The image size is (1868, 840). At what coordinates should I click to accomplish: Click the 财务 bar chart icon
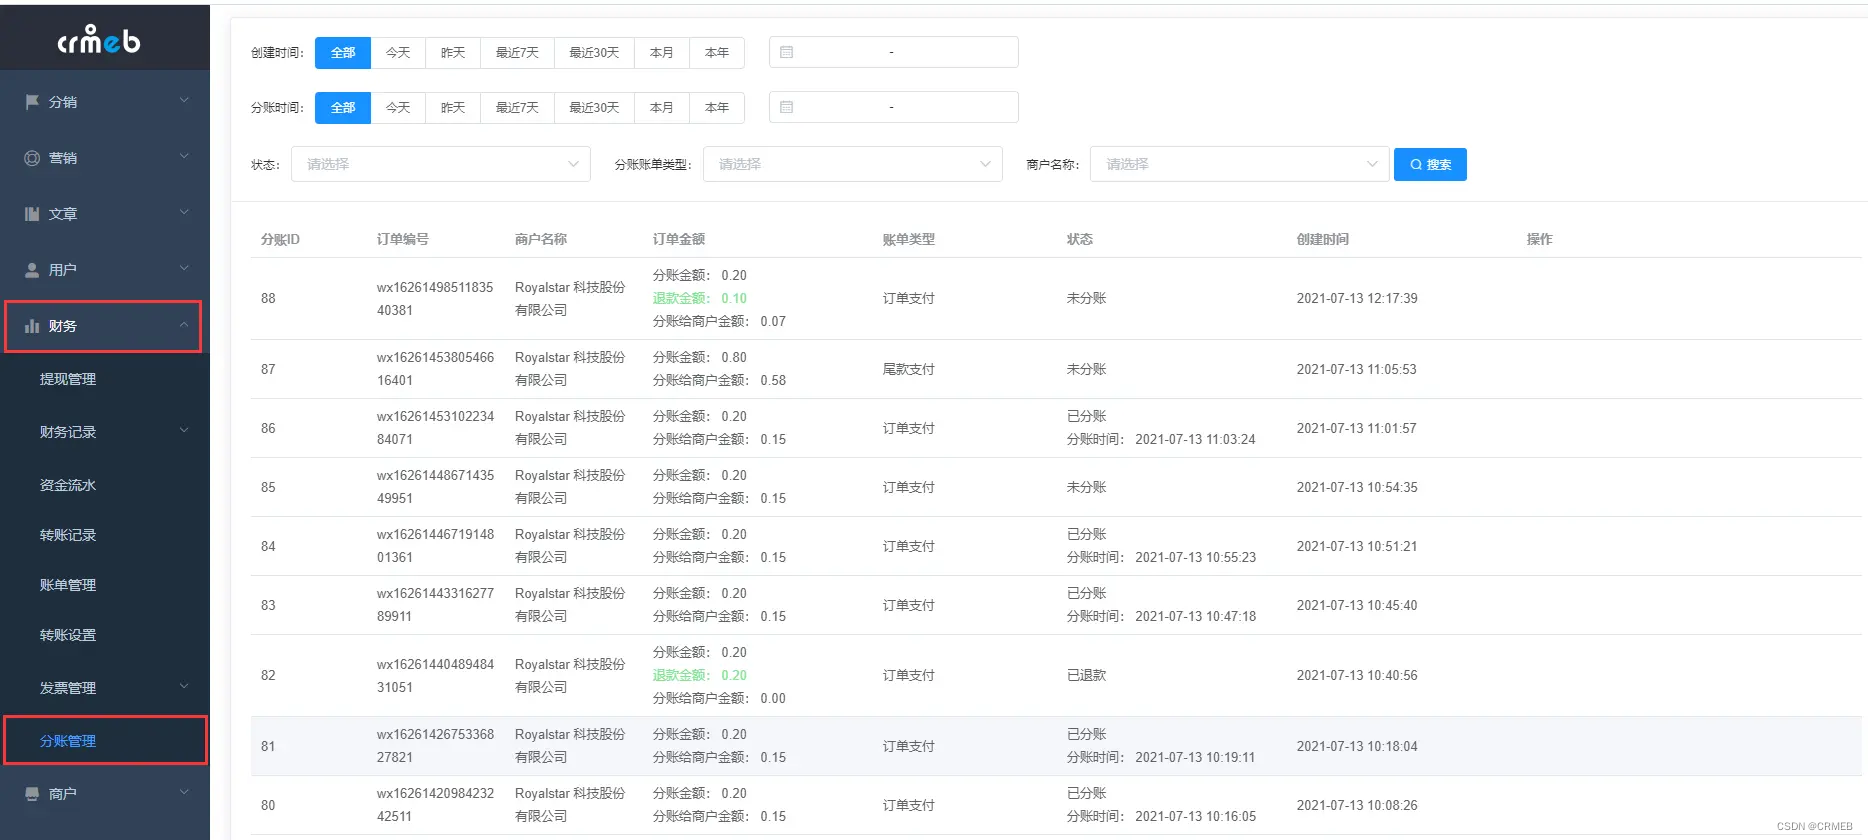point(32,326)
